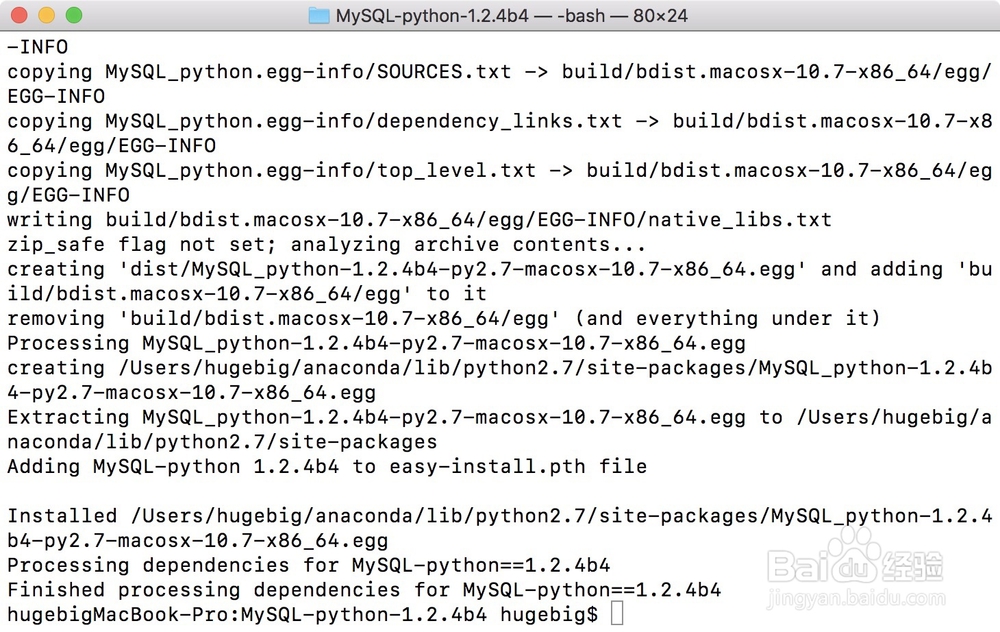Click the '-INFO' text at top line

[38, 47]
